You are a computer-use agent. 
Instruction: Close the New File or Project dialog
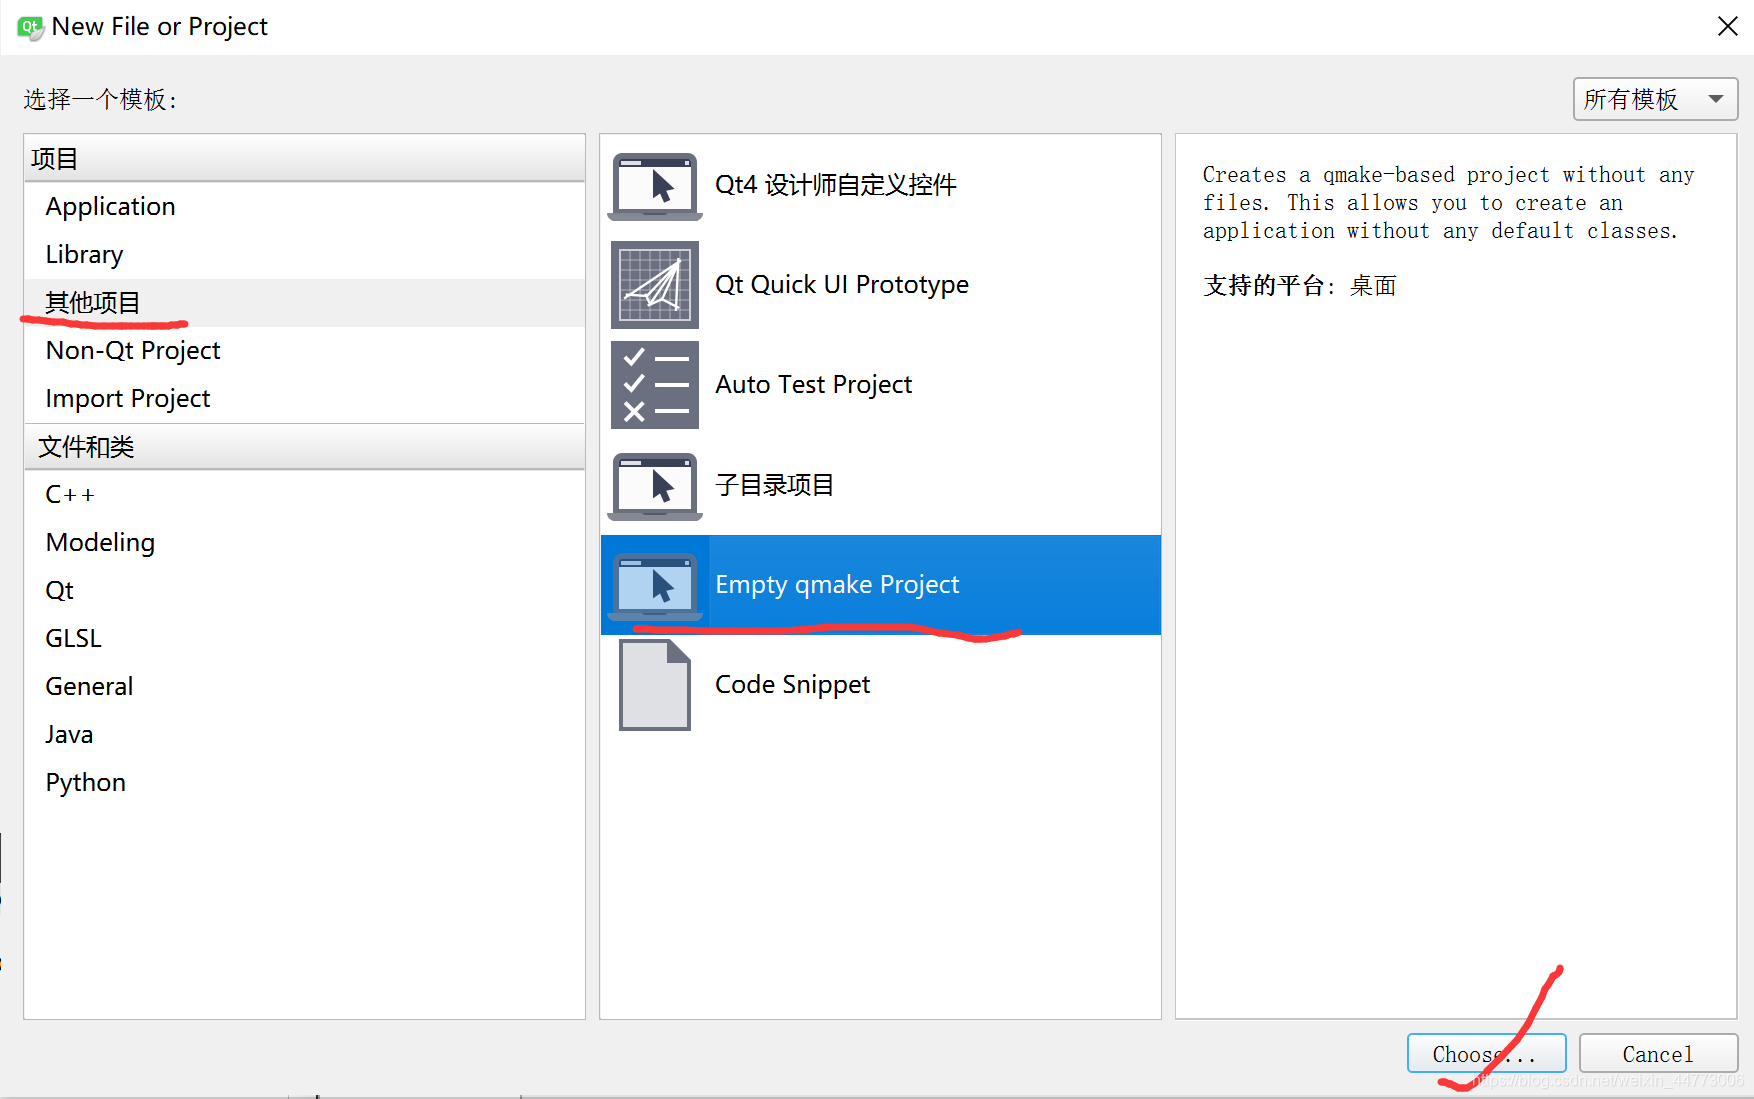[x=1727, y=27]
